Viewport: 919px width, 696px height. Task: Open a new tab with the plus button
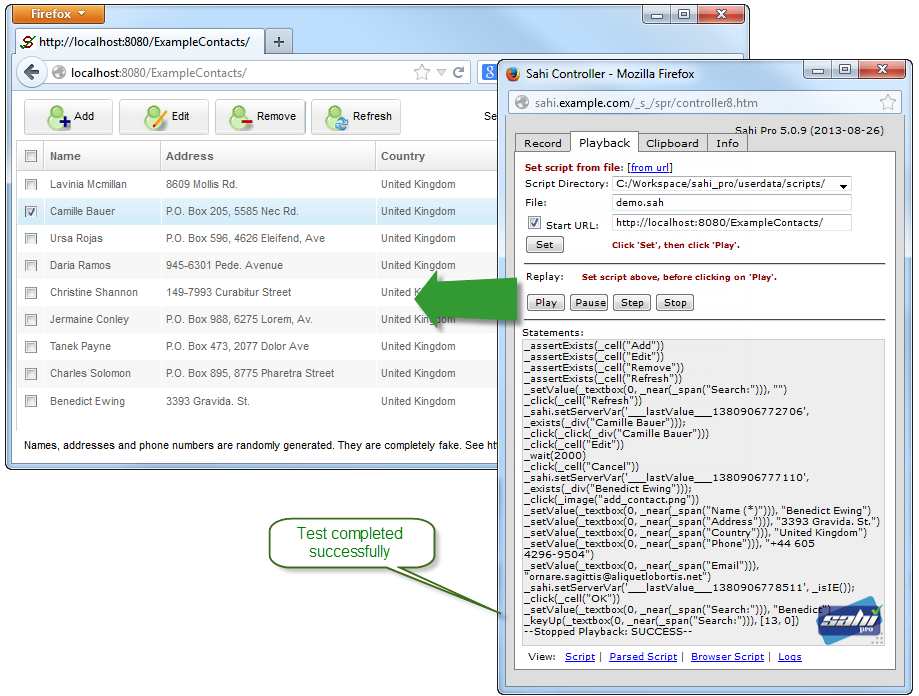[x=279, y=42]
